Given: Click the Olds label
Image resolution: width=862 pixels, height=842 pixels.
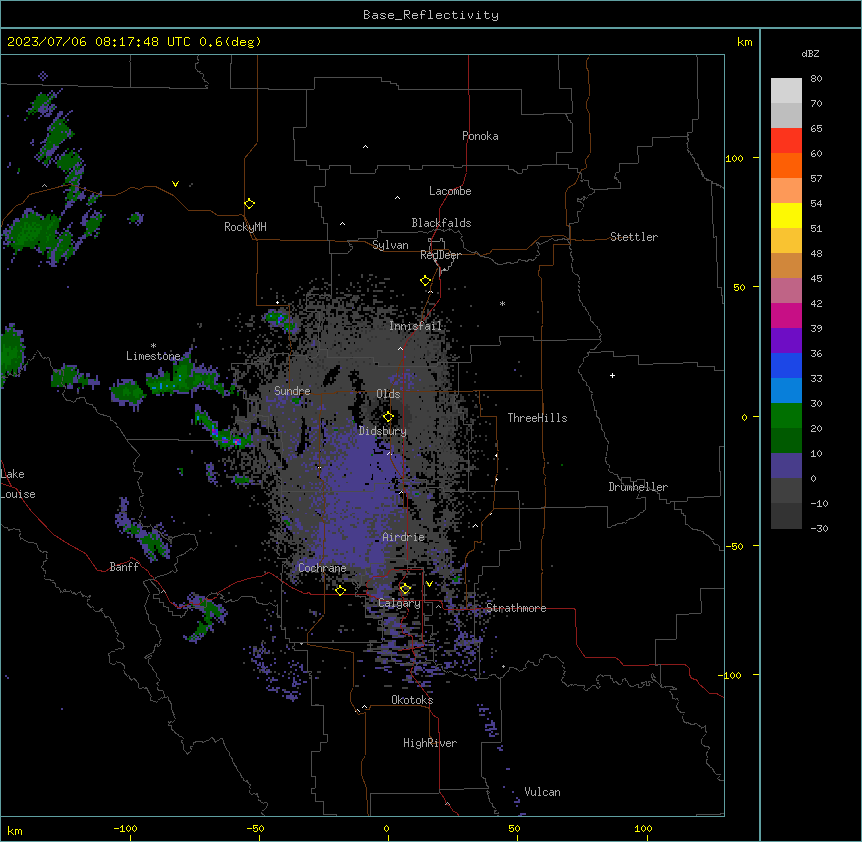Looking at the screenshot, I should coord(388,394).
